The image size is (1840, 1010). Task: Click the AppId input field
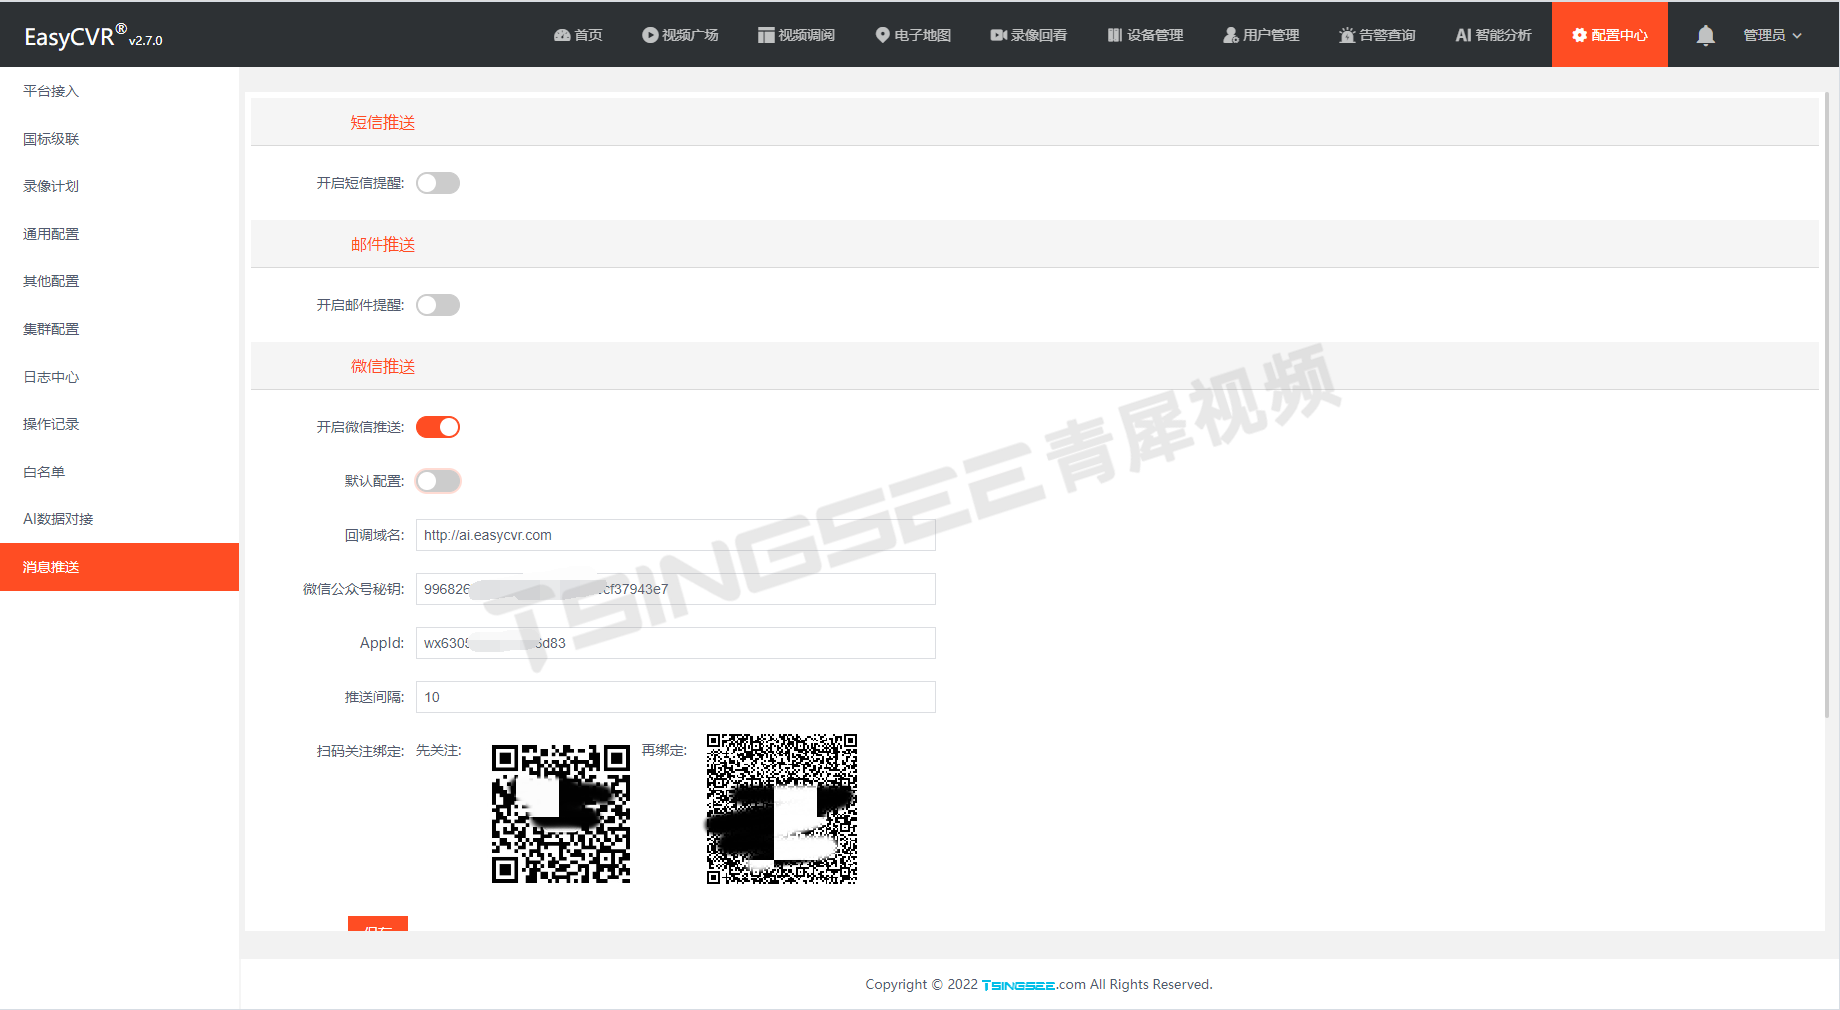pyautogui.click(x=676, y=643)
